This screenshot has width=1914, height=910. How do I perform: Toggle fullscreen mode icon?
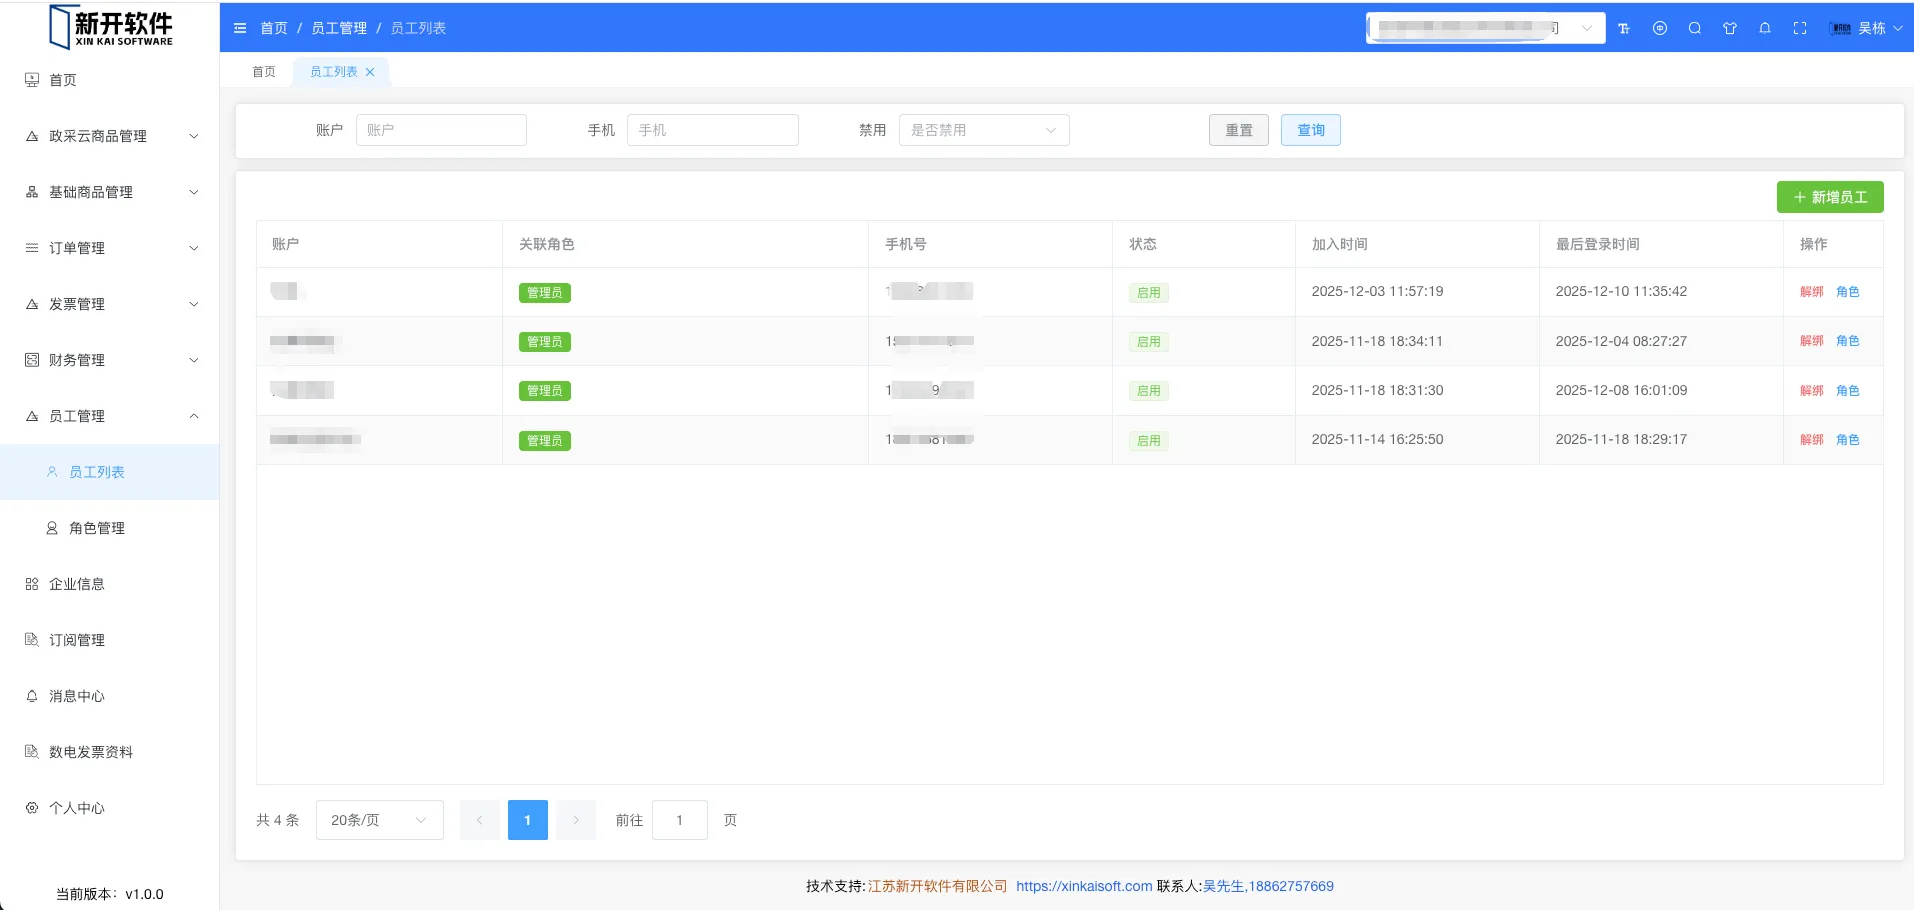pos(1800,28)
